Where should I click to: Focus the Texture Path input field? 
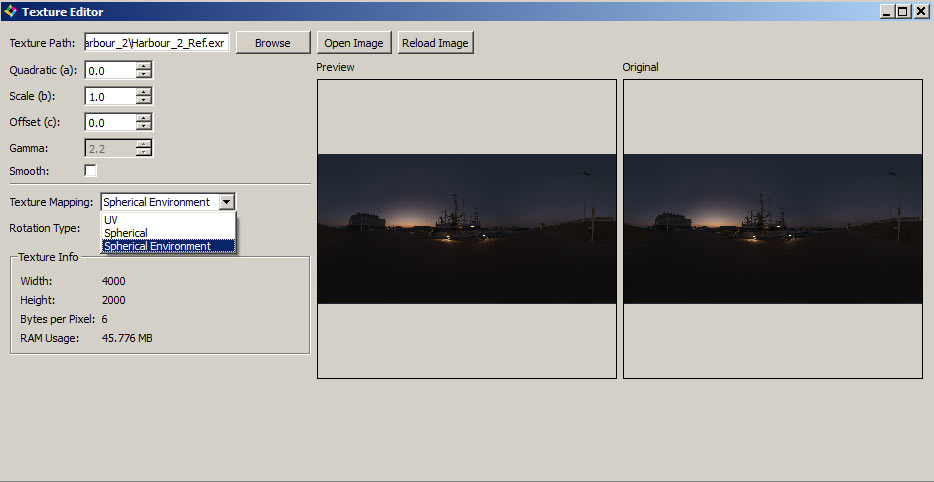pos(157,43)
